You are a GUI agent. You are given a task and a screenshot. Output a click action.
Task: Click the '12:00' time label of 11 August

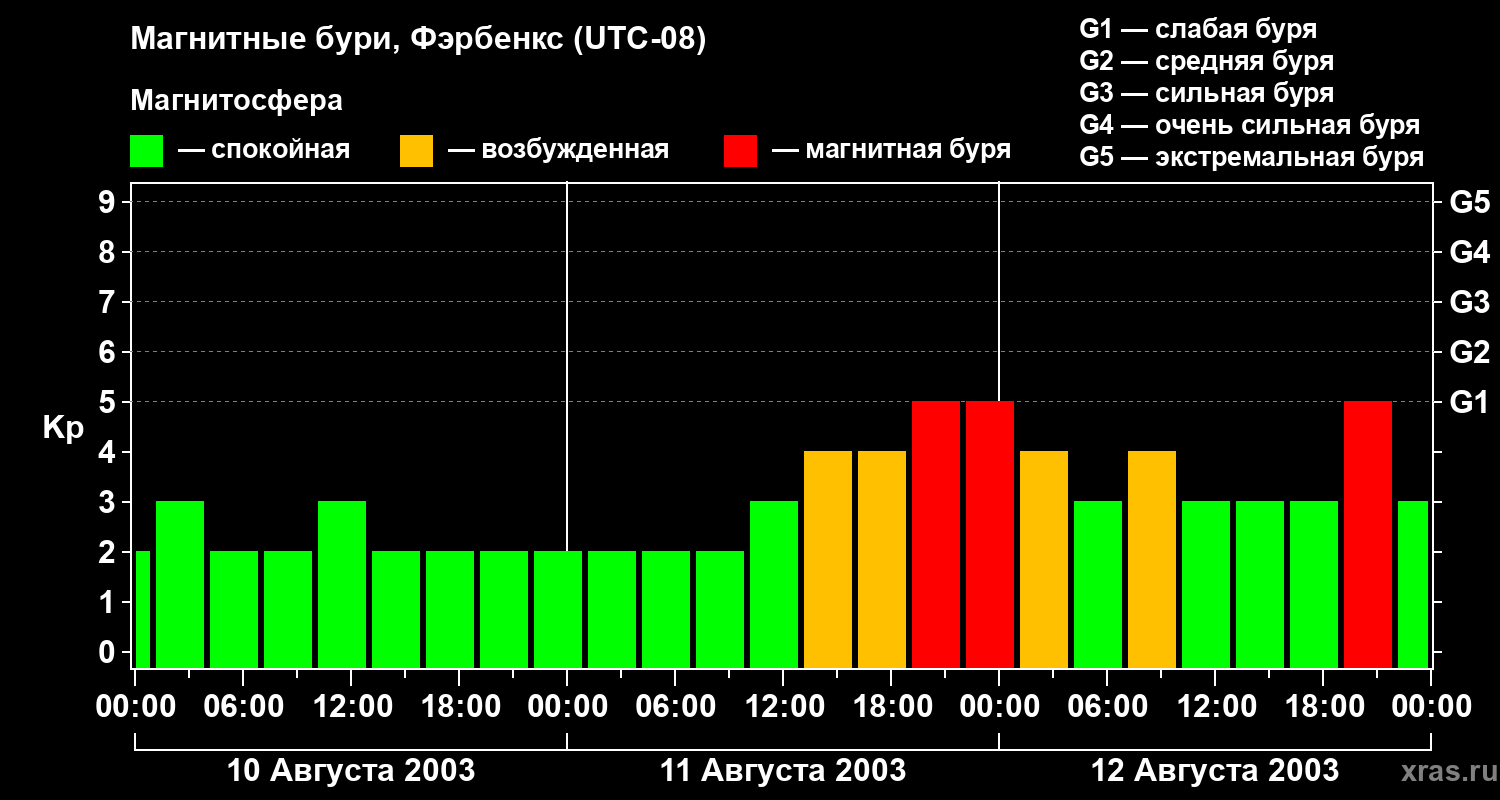click(x=783, y=706)
